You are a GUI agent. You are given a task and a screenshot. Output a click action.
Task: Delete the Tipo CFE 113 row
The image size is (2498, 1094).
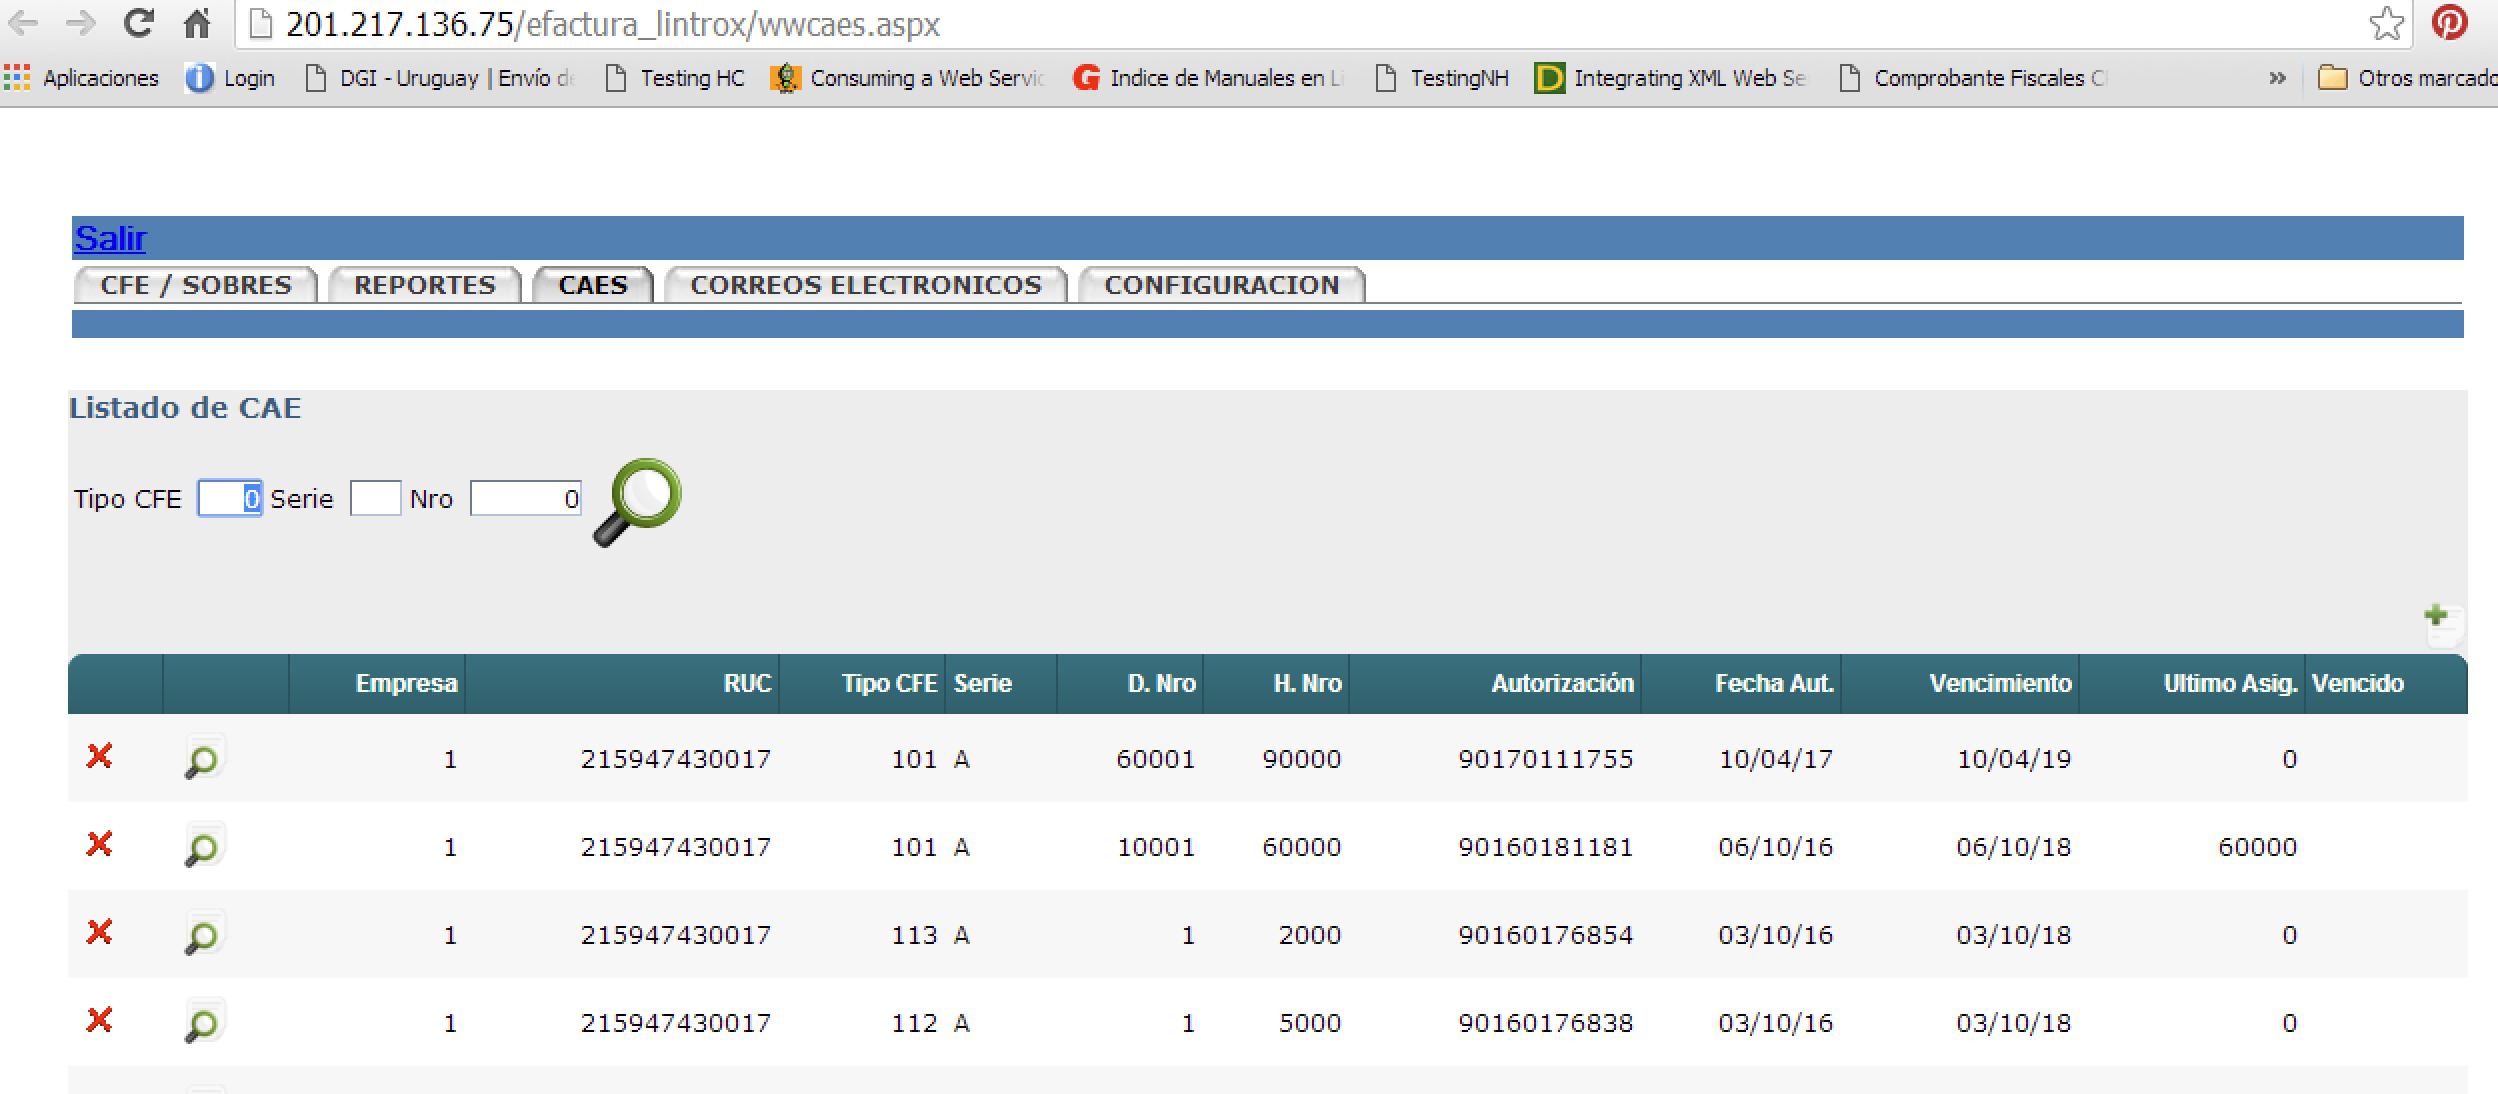99,932
